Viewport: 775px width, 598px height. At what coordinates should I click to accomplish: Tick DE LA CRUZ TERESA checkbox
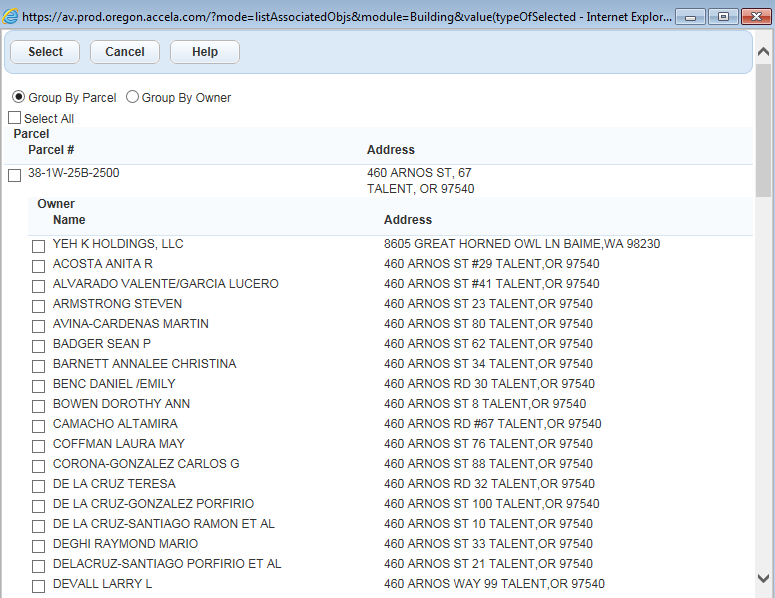(x=38, y=486)
